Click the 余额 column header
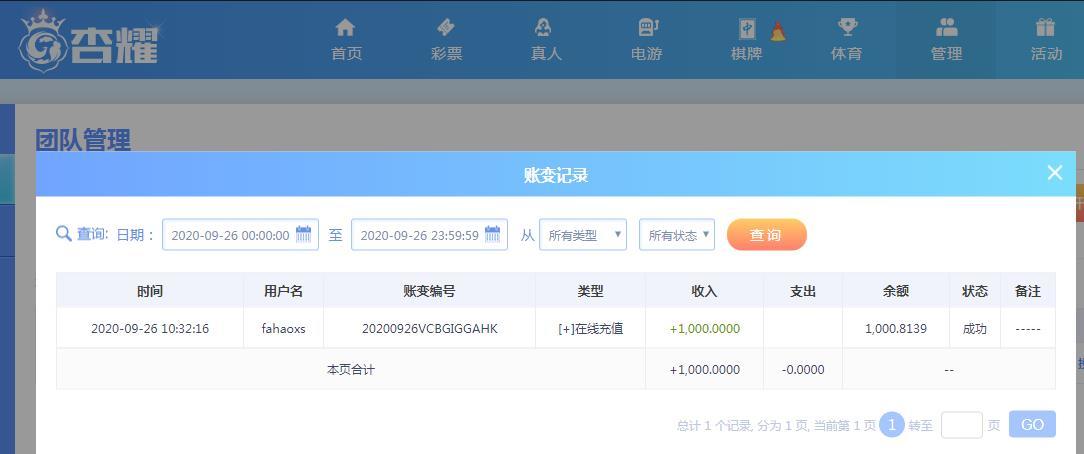 [896, 291]
